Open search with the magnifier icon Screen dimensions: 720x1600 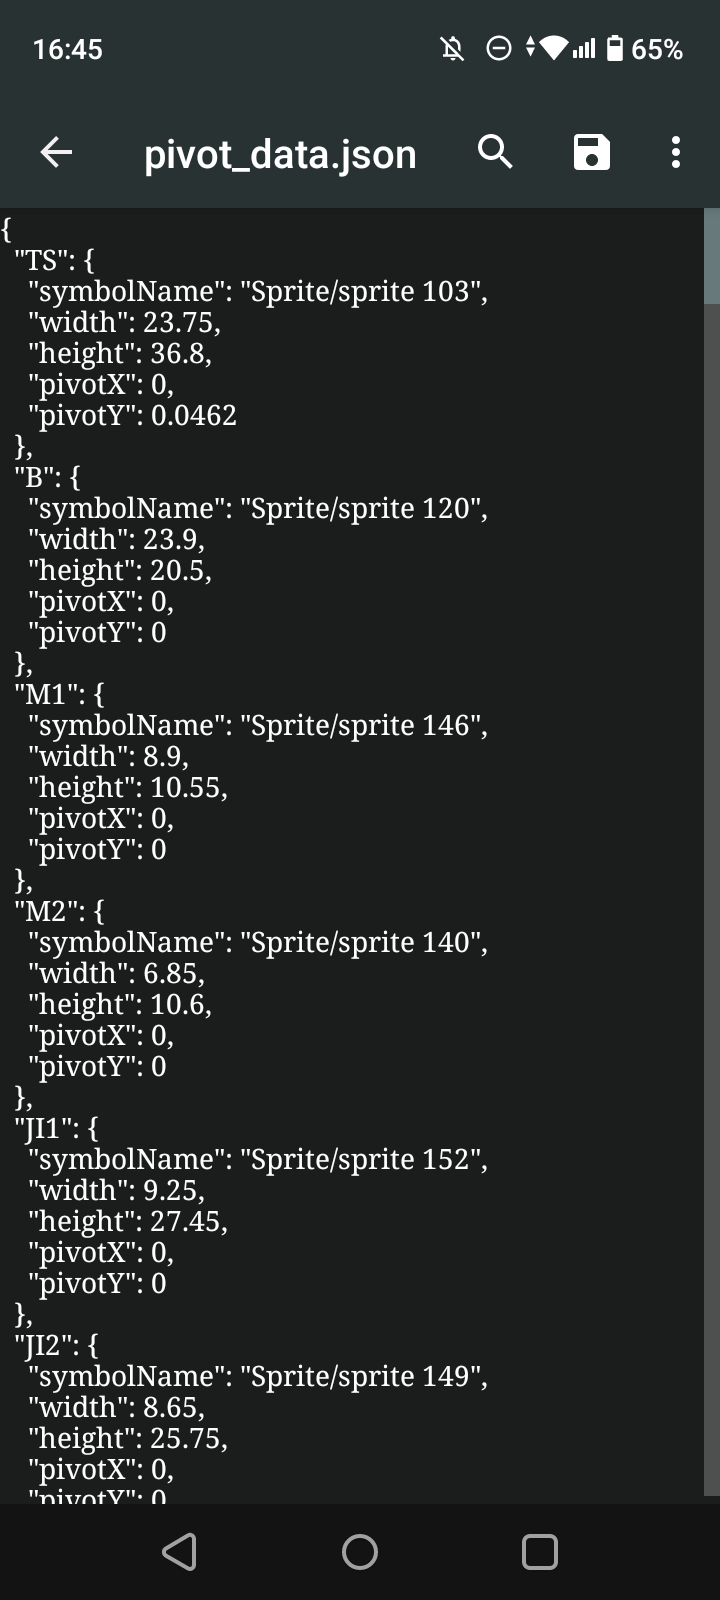495,152
